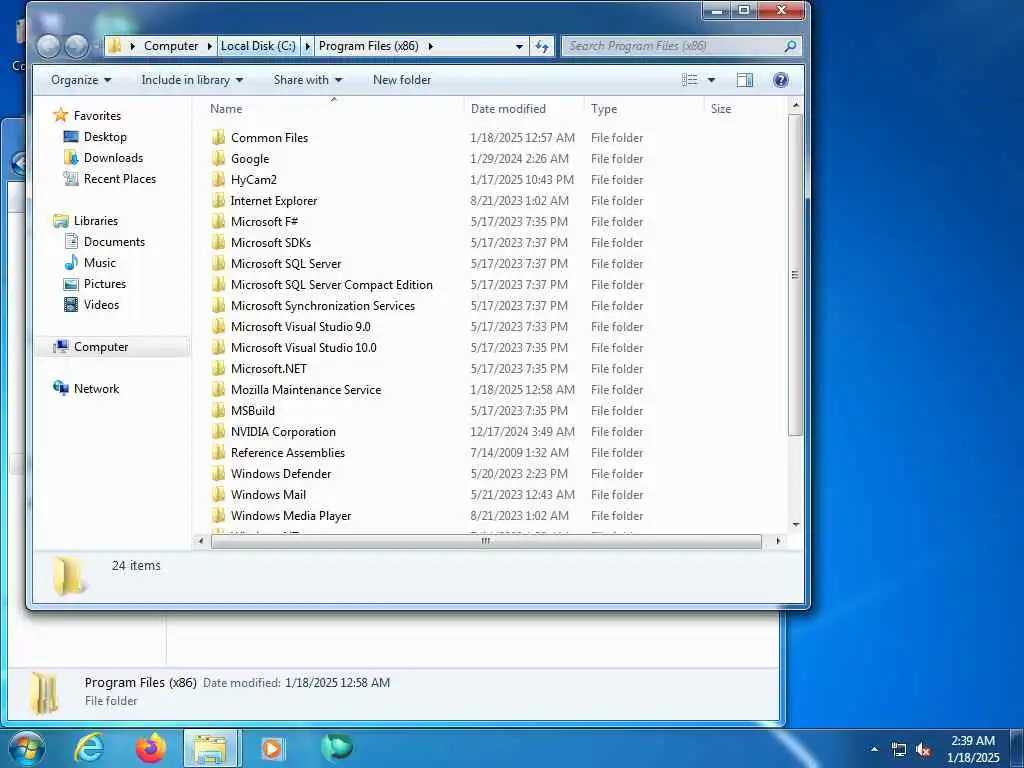Open Music library
Viewport: 1024px width, 768px height.
click(x=99, y=263)
